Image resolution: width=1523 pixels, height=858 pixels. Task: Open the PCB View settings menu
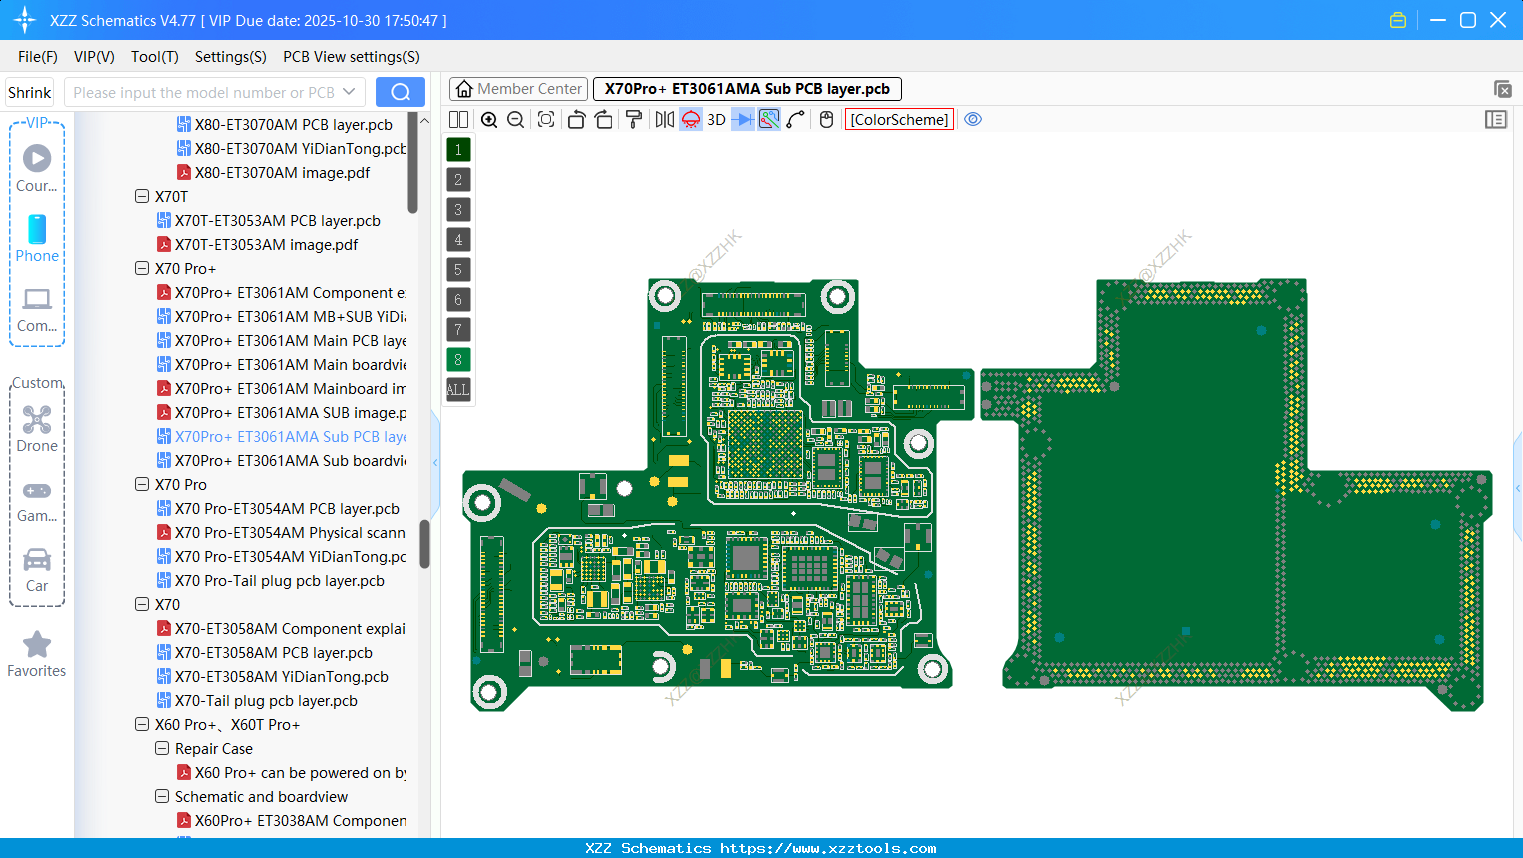351,57
